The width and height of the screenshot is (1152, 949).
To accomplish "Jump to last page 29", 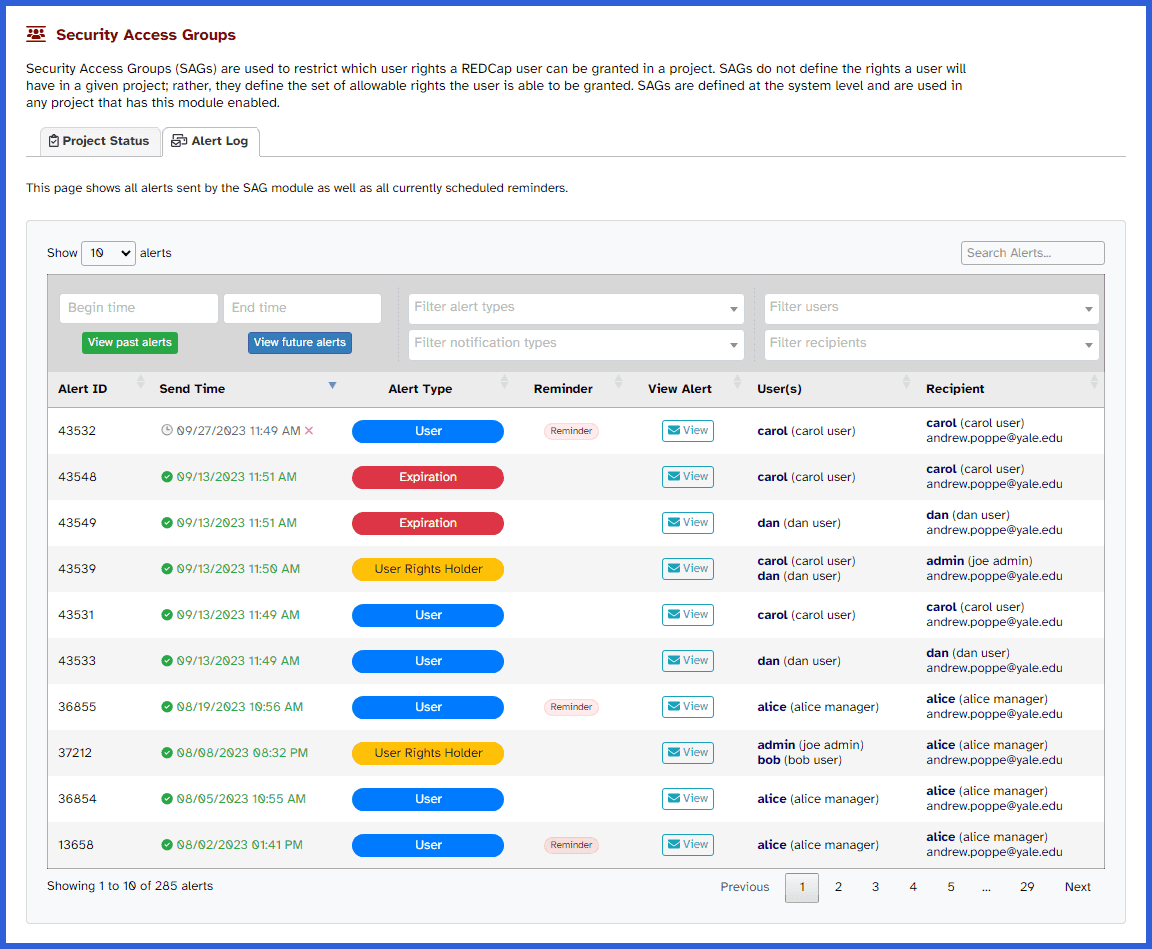I will (1027, 887).
